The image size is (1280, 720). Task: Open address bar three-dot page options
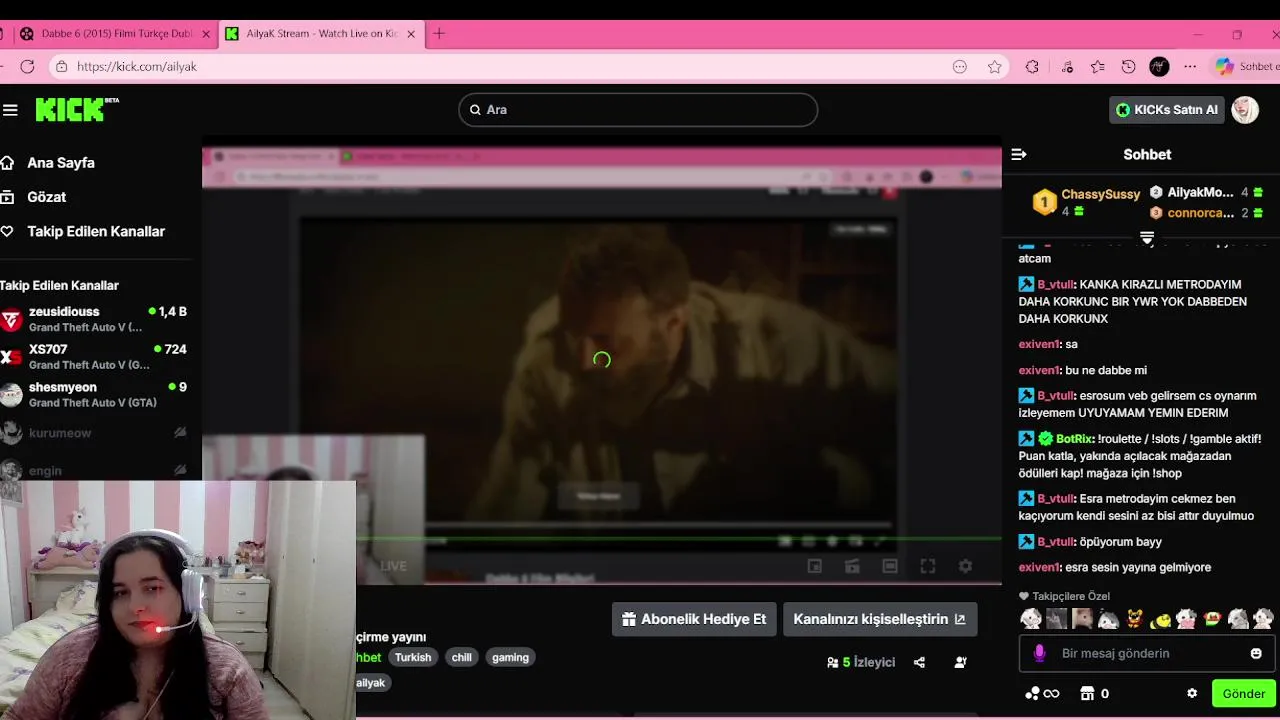click(x=960, y=66)
